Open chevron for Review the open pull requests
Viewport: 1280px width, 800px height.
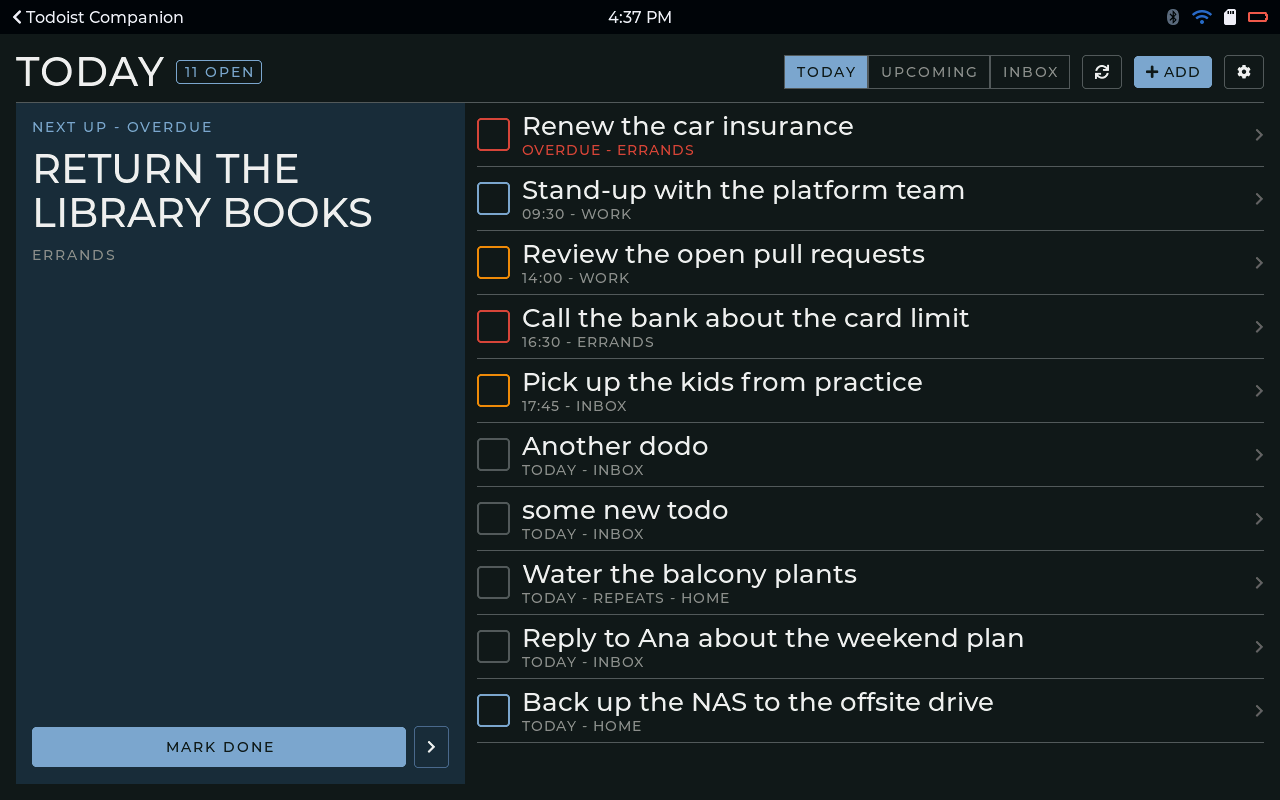pos(1259,263)
